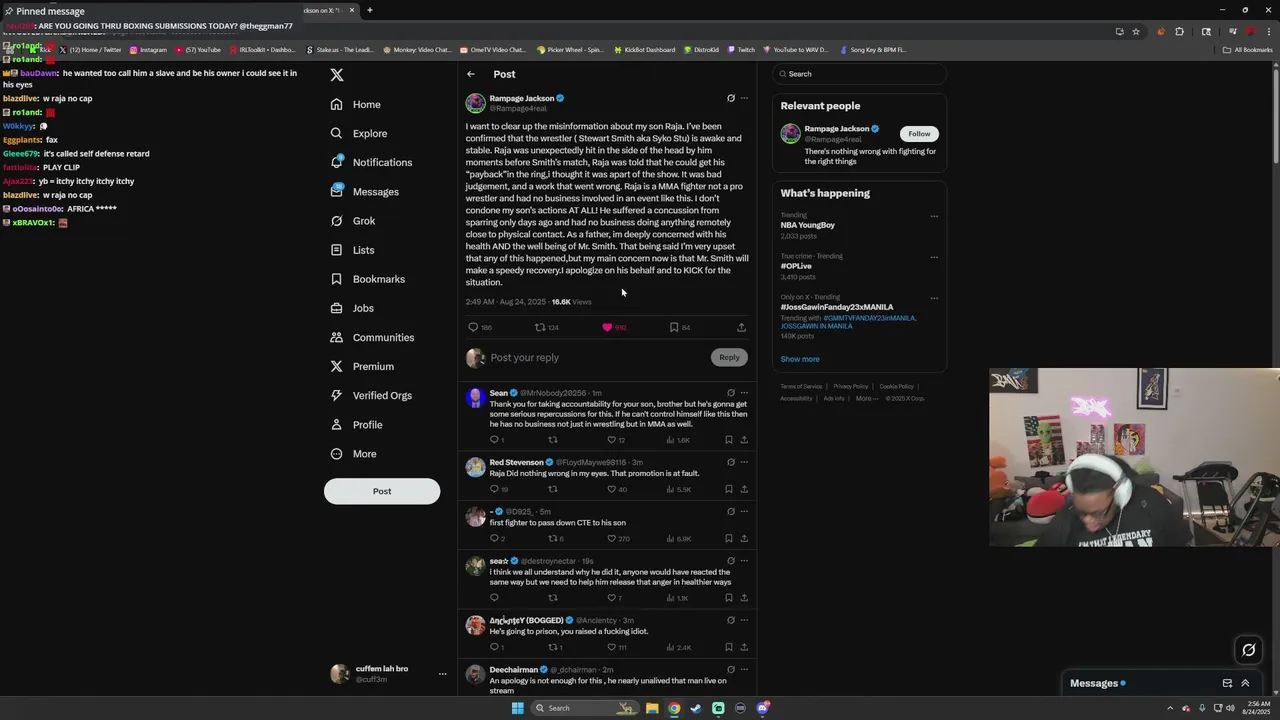Like Red Stevenson's reply
Viewport: 1280px width, 720px height.
(612, 489)
